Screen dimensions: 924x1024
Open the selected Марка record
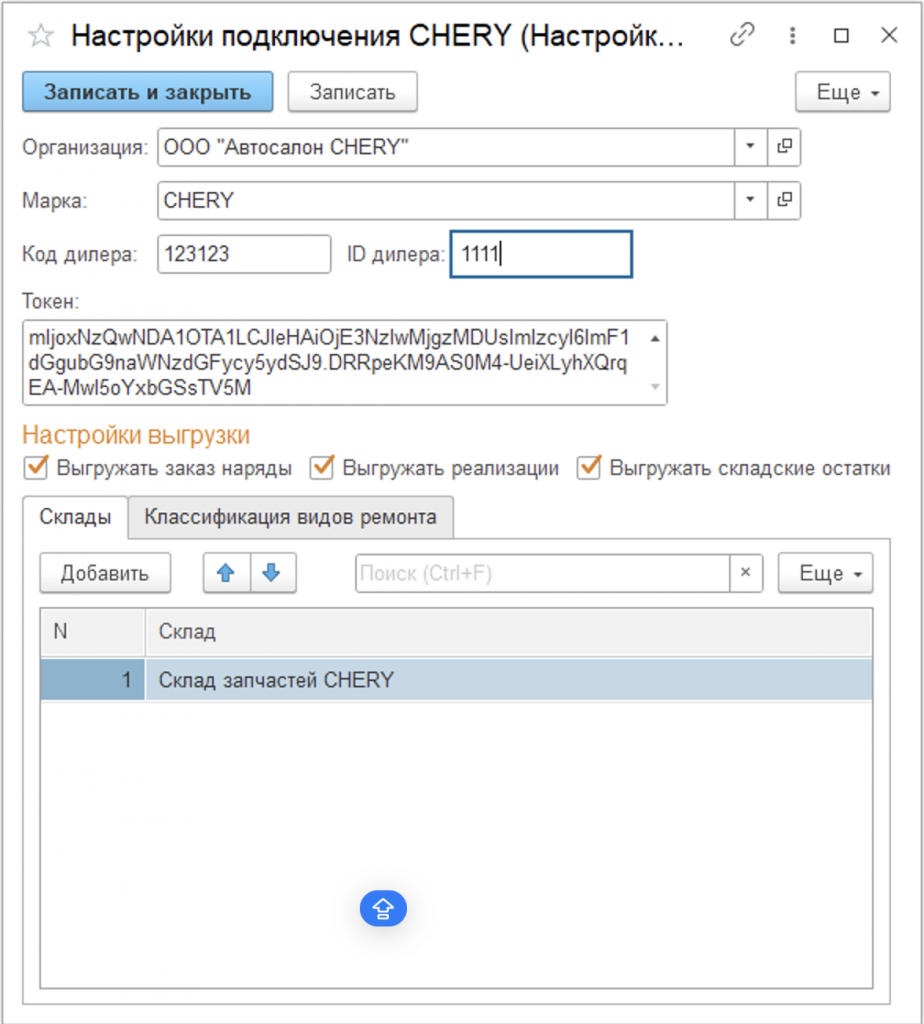[x=784, y=200]
